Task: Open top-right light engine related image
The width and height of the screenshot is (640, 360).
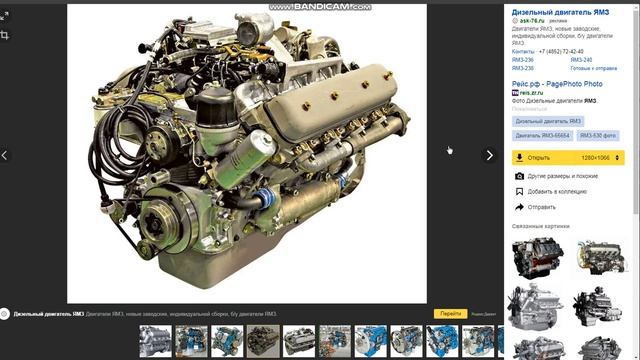Action: click(x=601, y=257)
